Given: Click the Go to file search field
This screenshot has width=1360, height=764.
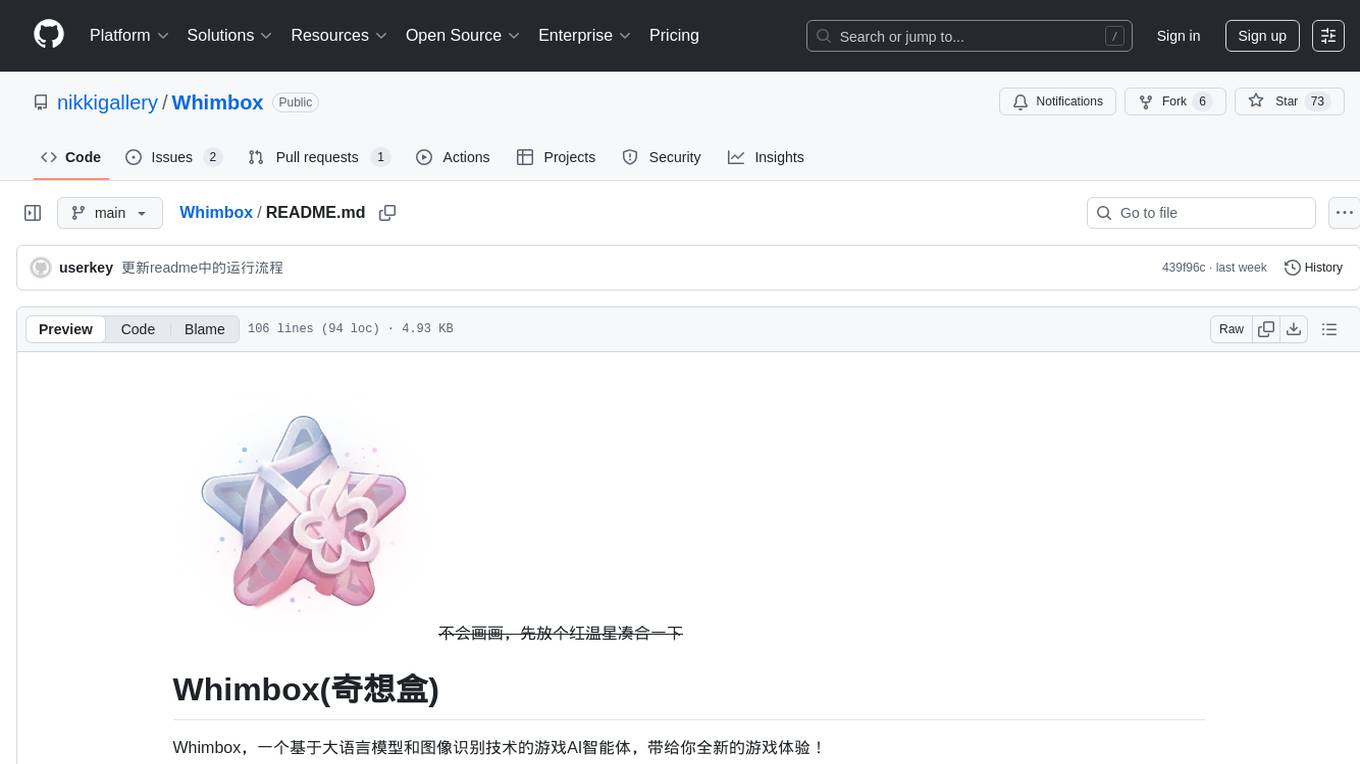Looking at the screenshot, I should click(x=1200, y=213).
